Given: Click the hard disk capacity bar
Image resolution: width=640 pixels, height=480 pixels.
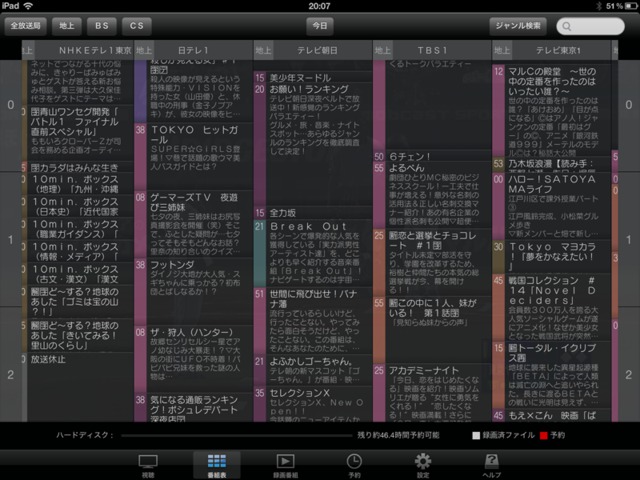Looking at the screenshot, I should (237, 436).
